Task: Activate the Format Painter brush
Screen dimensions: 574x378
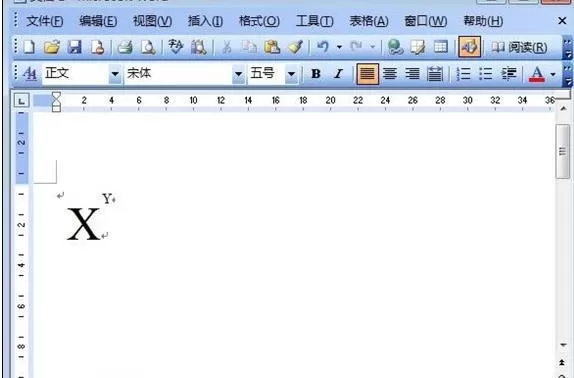Action: click(295, 47)
